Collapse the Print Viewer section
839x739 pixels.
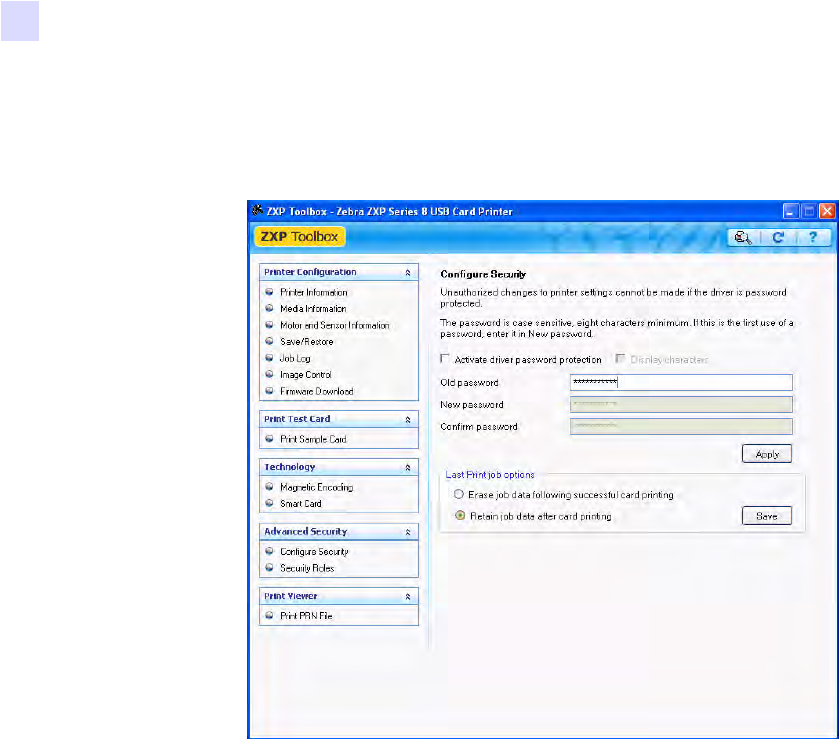[x=408, y=597]
